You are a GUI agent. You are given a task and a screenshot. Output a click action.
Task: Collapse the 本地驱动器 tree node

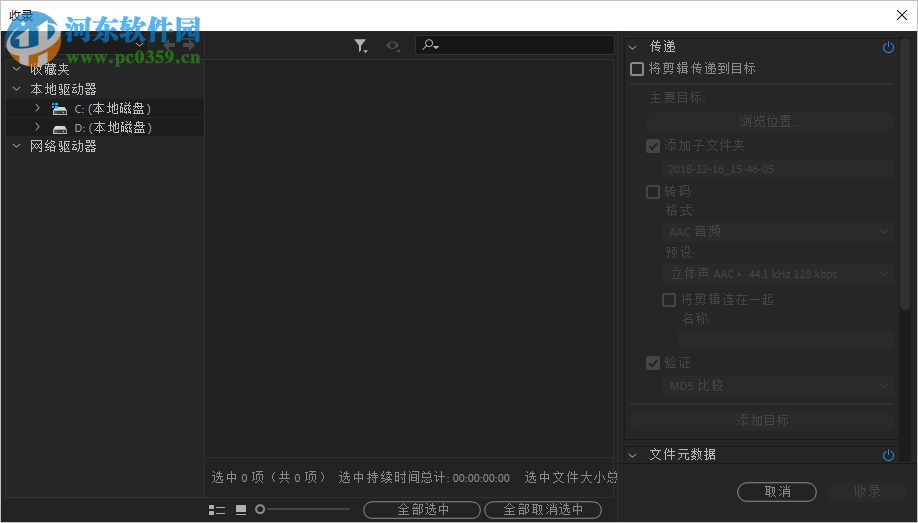[17, 89]
